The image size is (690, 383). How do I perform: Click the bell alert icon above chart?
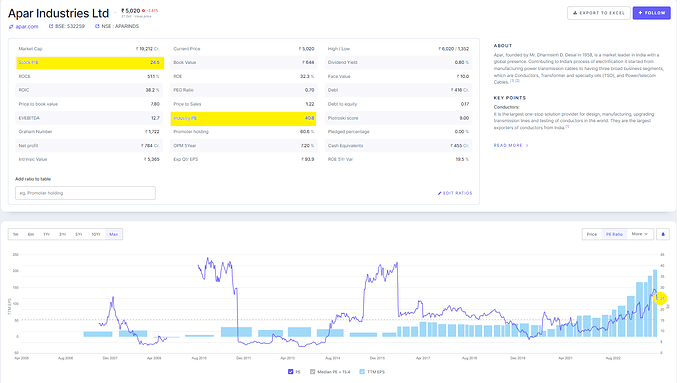tap(663, 234)
